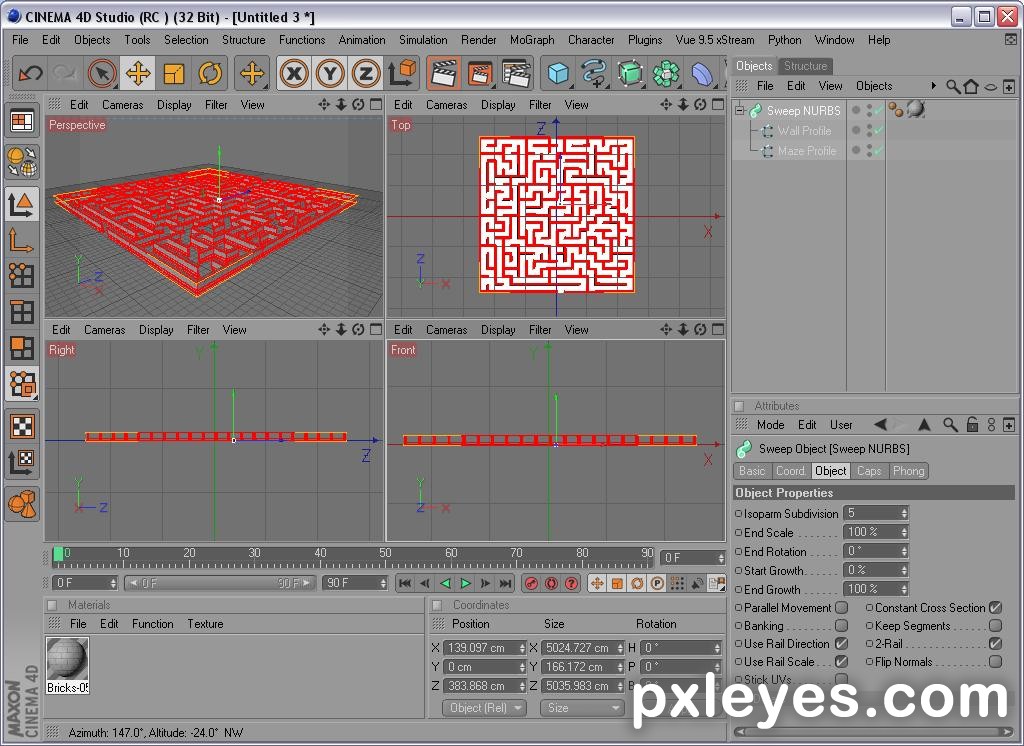The image size is (1024, 746).
Task: Enable Banking checkbox
Action: pos(842,626)
